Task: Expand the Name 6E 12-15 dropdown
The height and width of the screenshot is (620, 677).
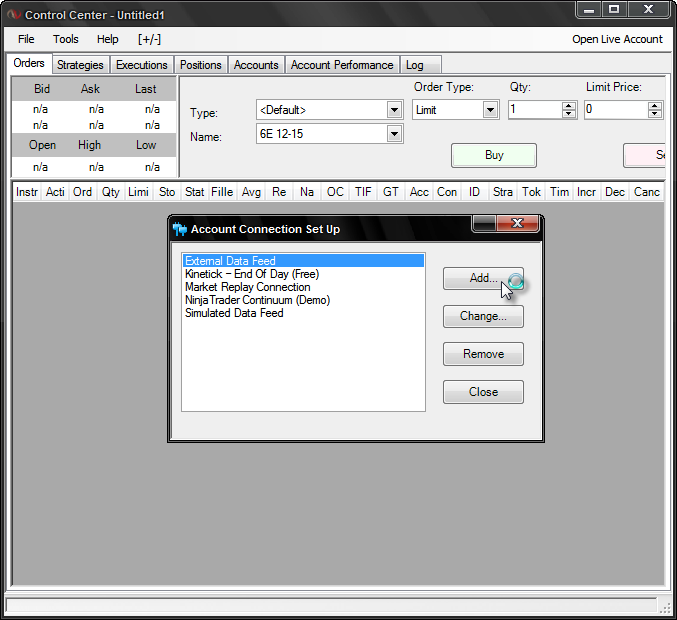Action: (394, 134)
